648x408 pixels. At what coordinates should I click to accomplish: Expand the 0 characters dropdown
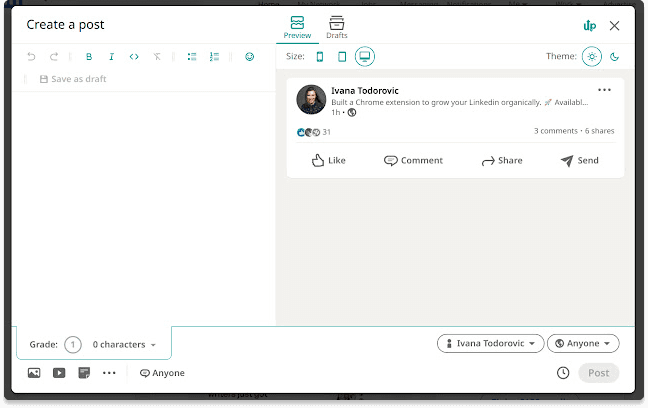124,344
